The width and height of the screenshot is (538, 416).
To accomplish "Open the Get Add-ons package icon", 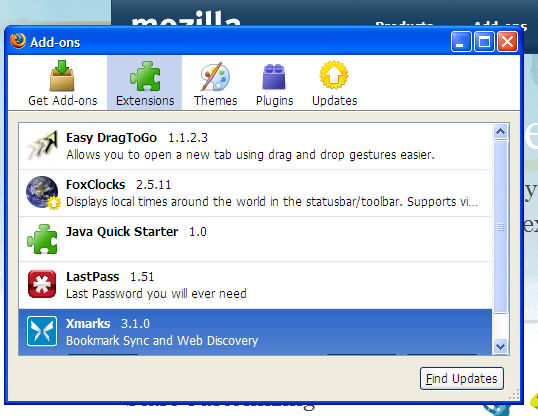I will tap(62, 76).
